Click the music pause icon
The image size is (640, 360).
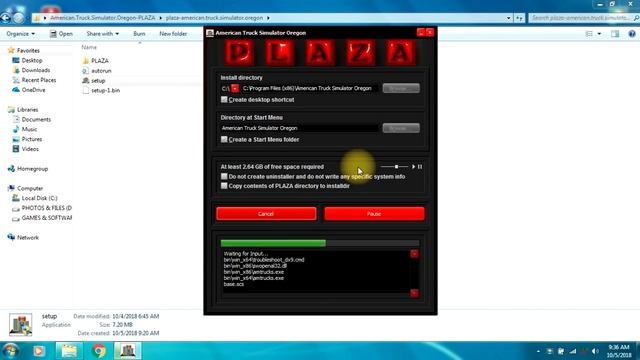coord(420,167)
